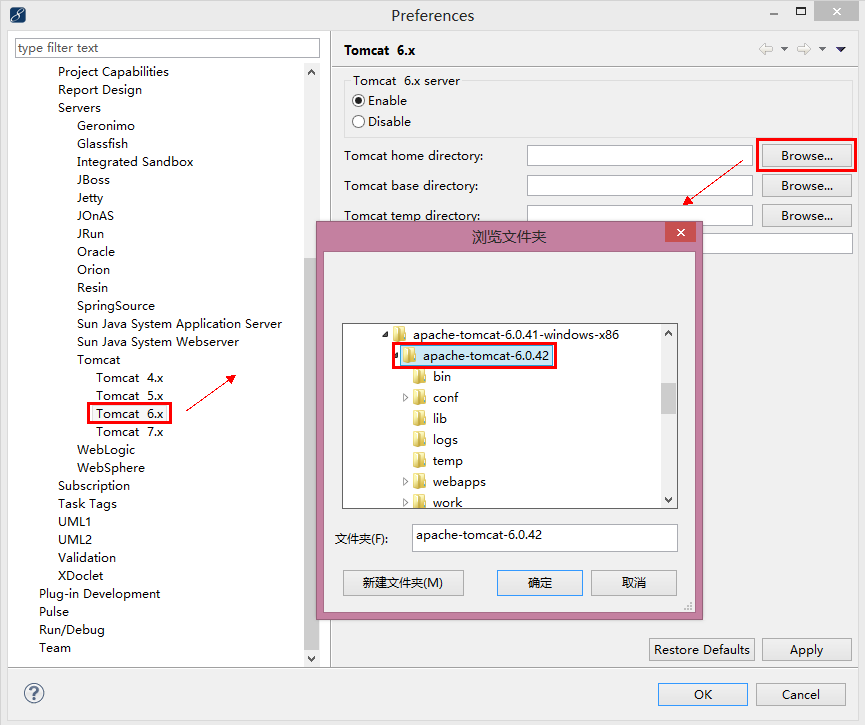Image resolution: width=865 pixels, height=725 pixels.
Task: Click the apache-tomcat-6.0.41-windows-x86 folder icon
Action: [399, 334]
